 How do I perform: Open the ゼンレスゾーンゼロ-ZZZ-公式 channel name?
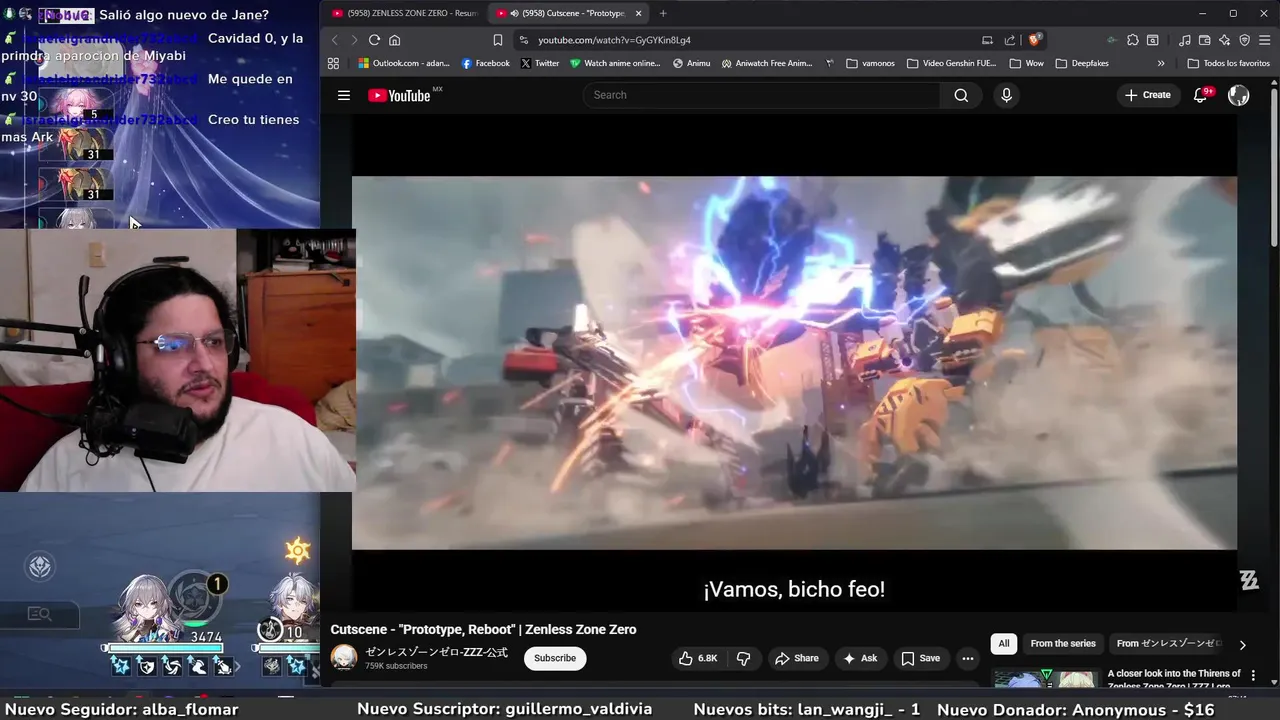(x=436, y=652)
